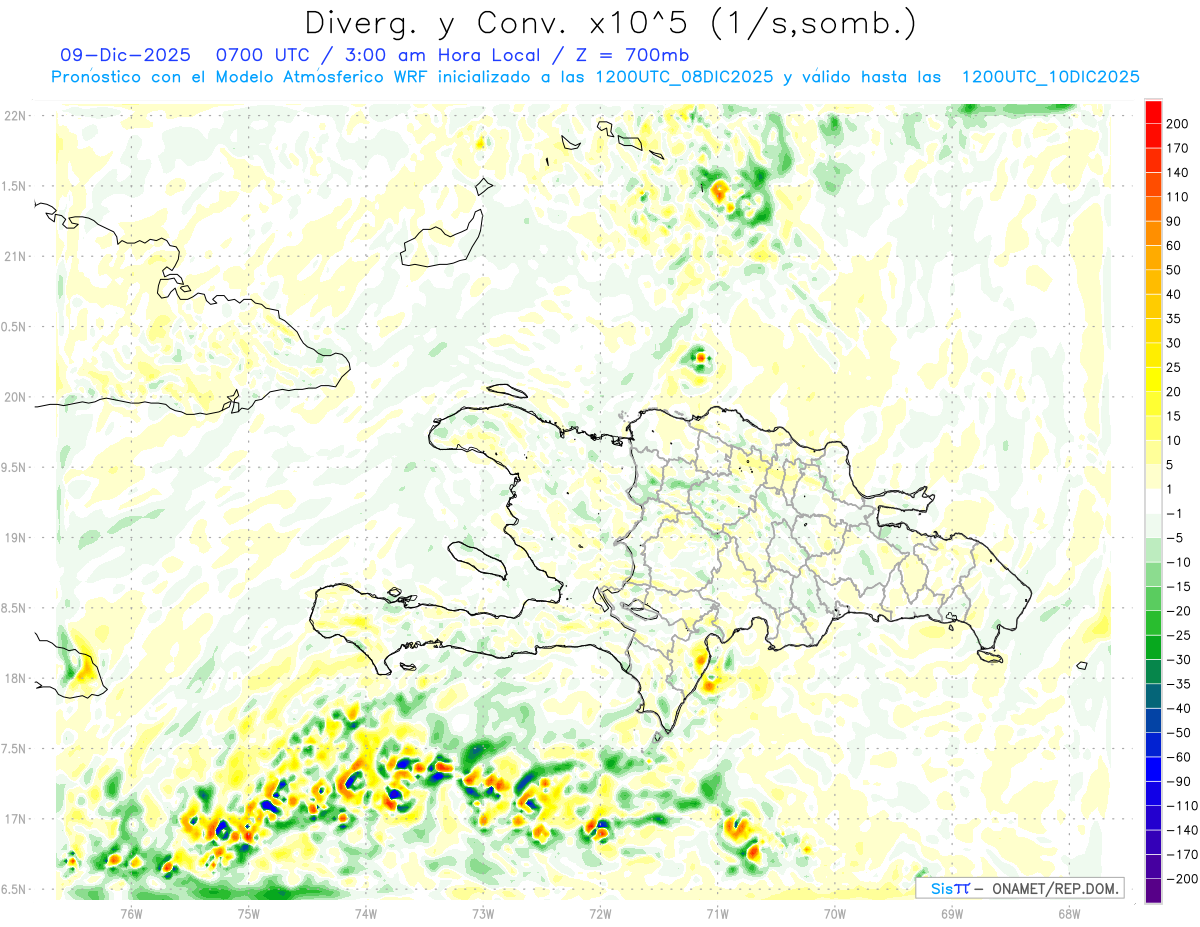Click the '17N' latitude label
The width and height of the screenshot is (1200, 927).
15,819
